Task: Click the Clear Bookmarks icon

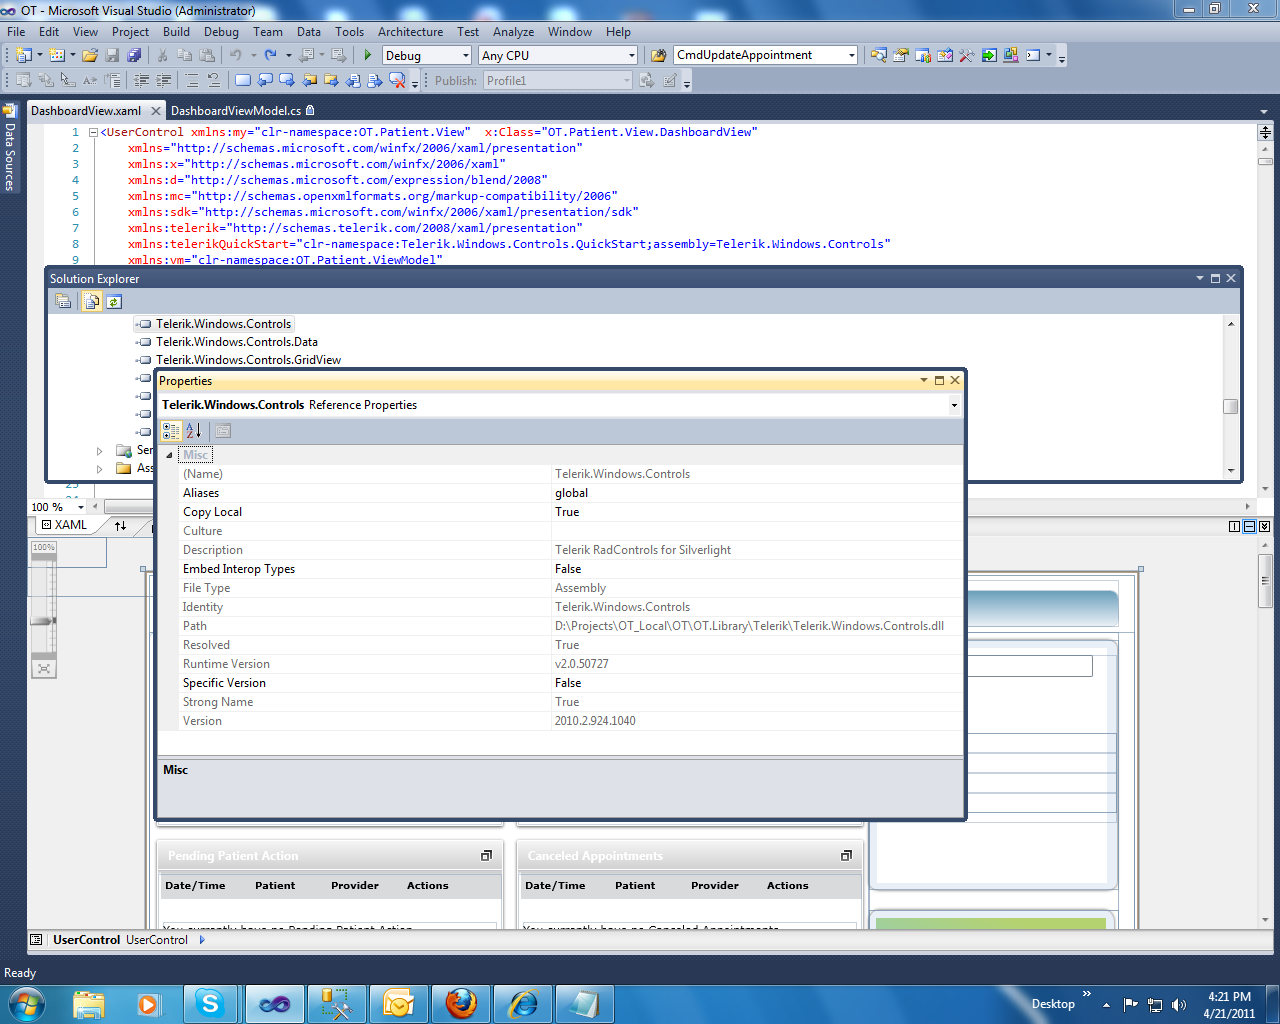Action: pos(397,80)
